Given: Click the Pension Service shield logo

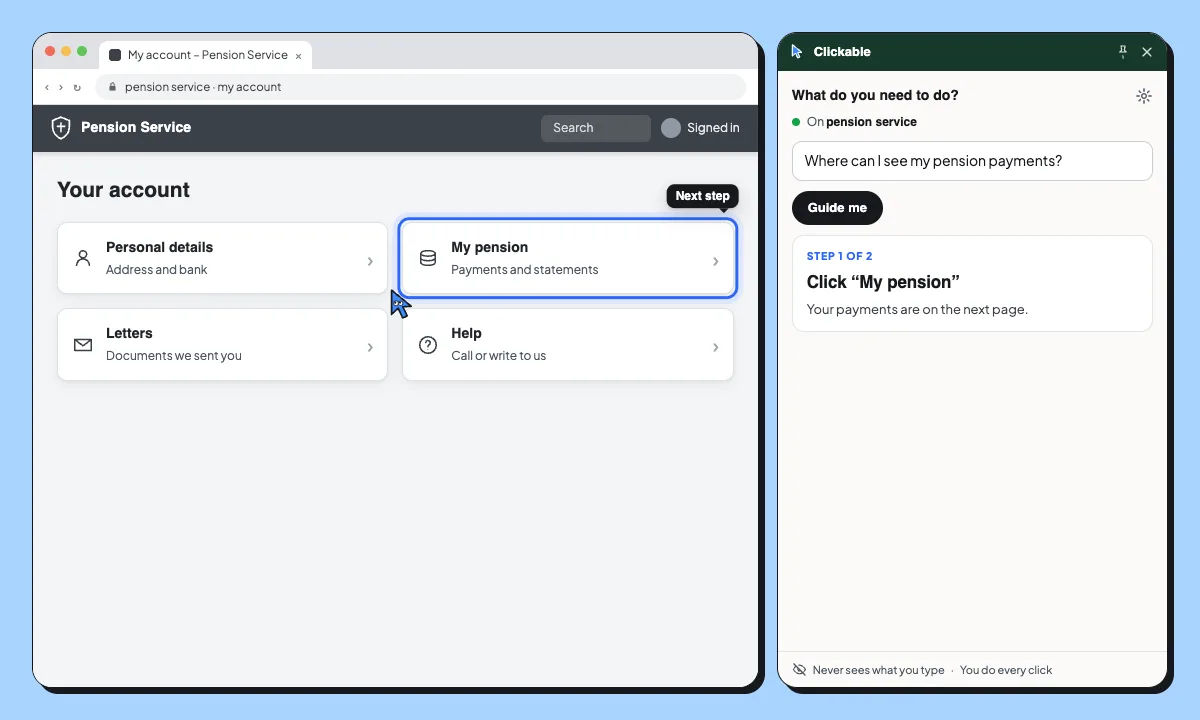Looking at the screenshot, I should 61,127.
